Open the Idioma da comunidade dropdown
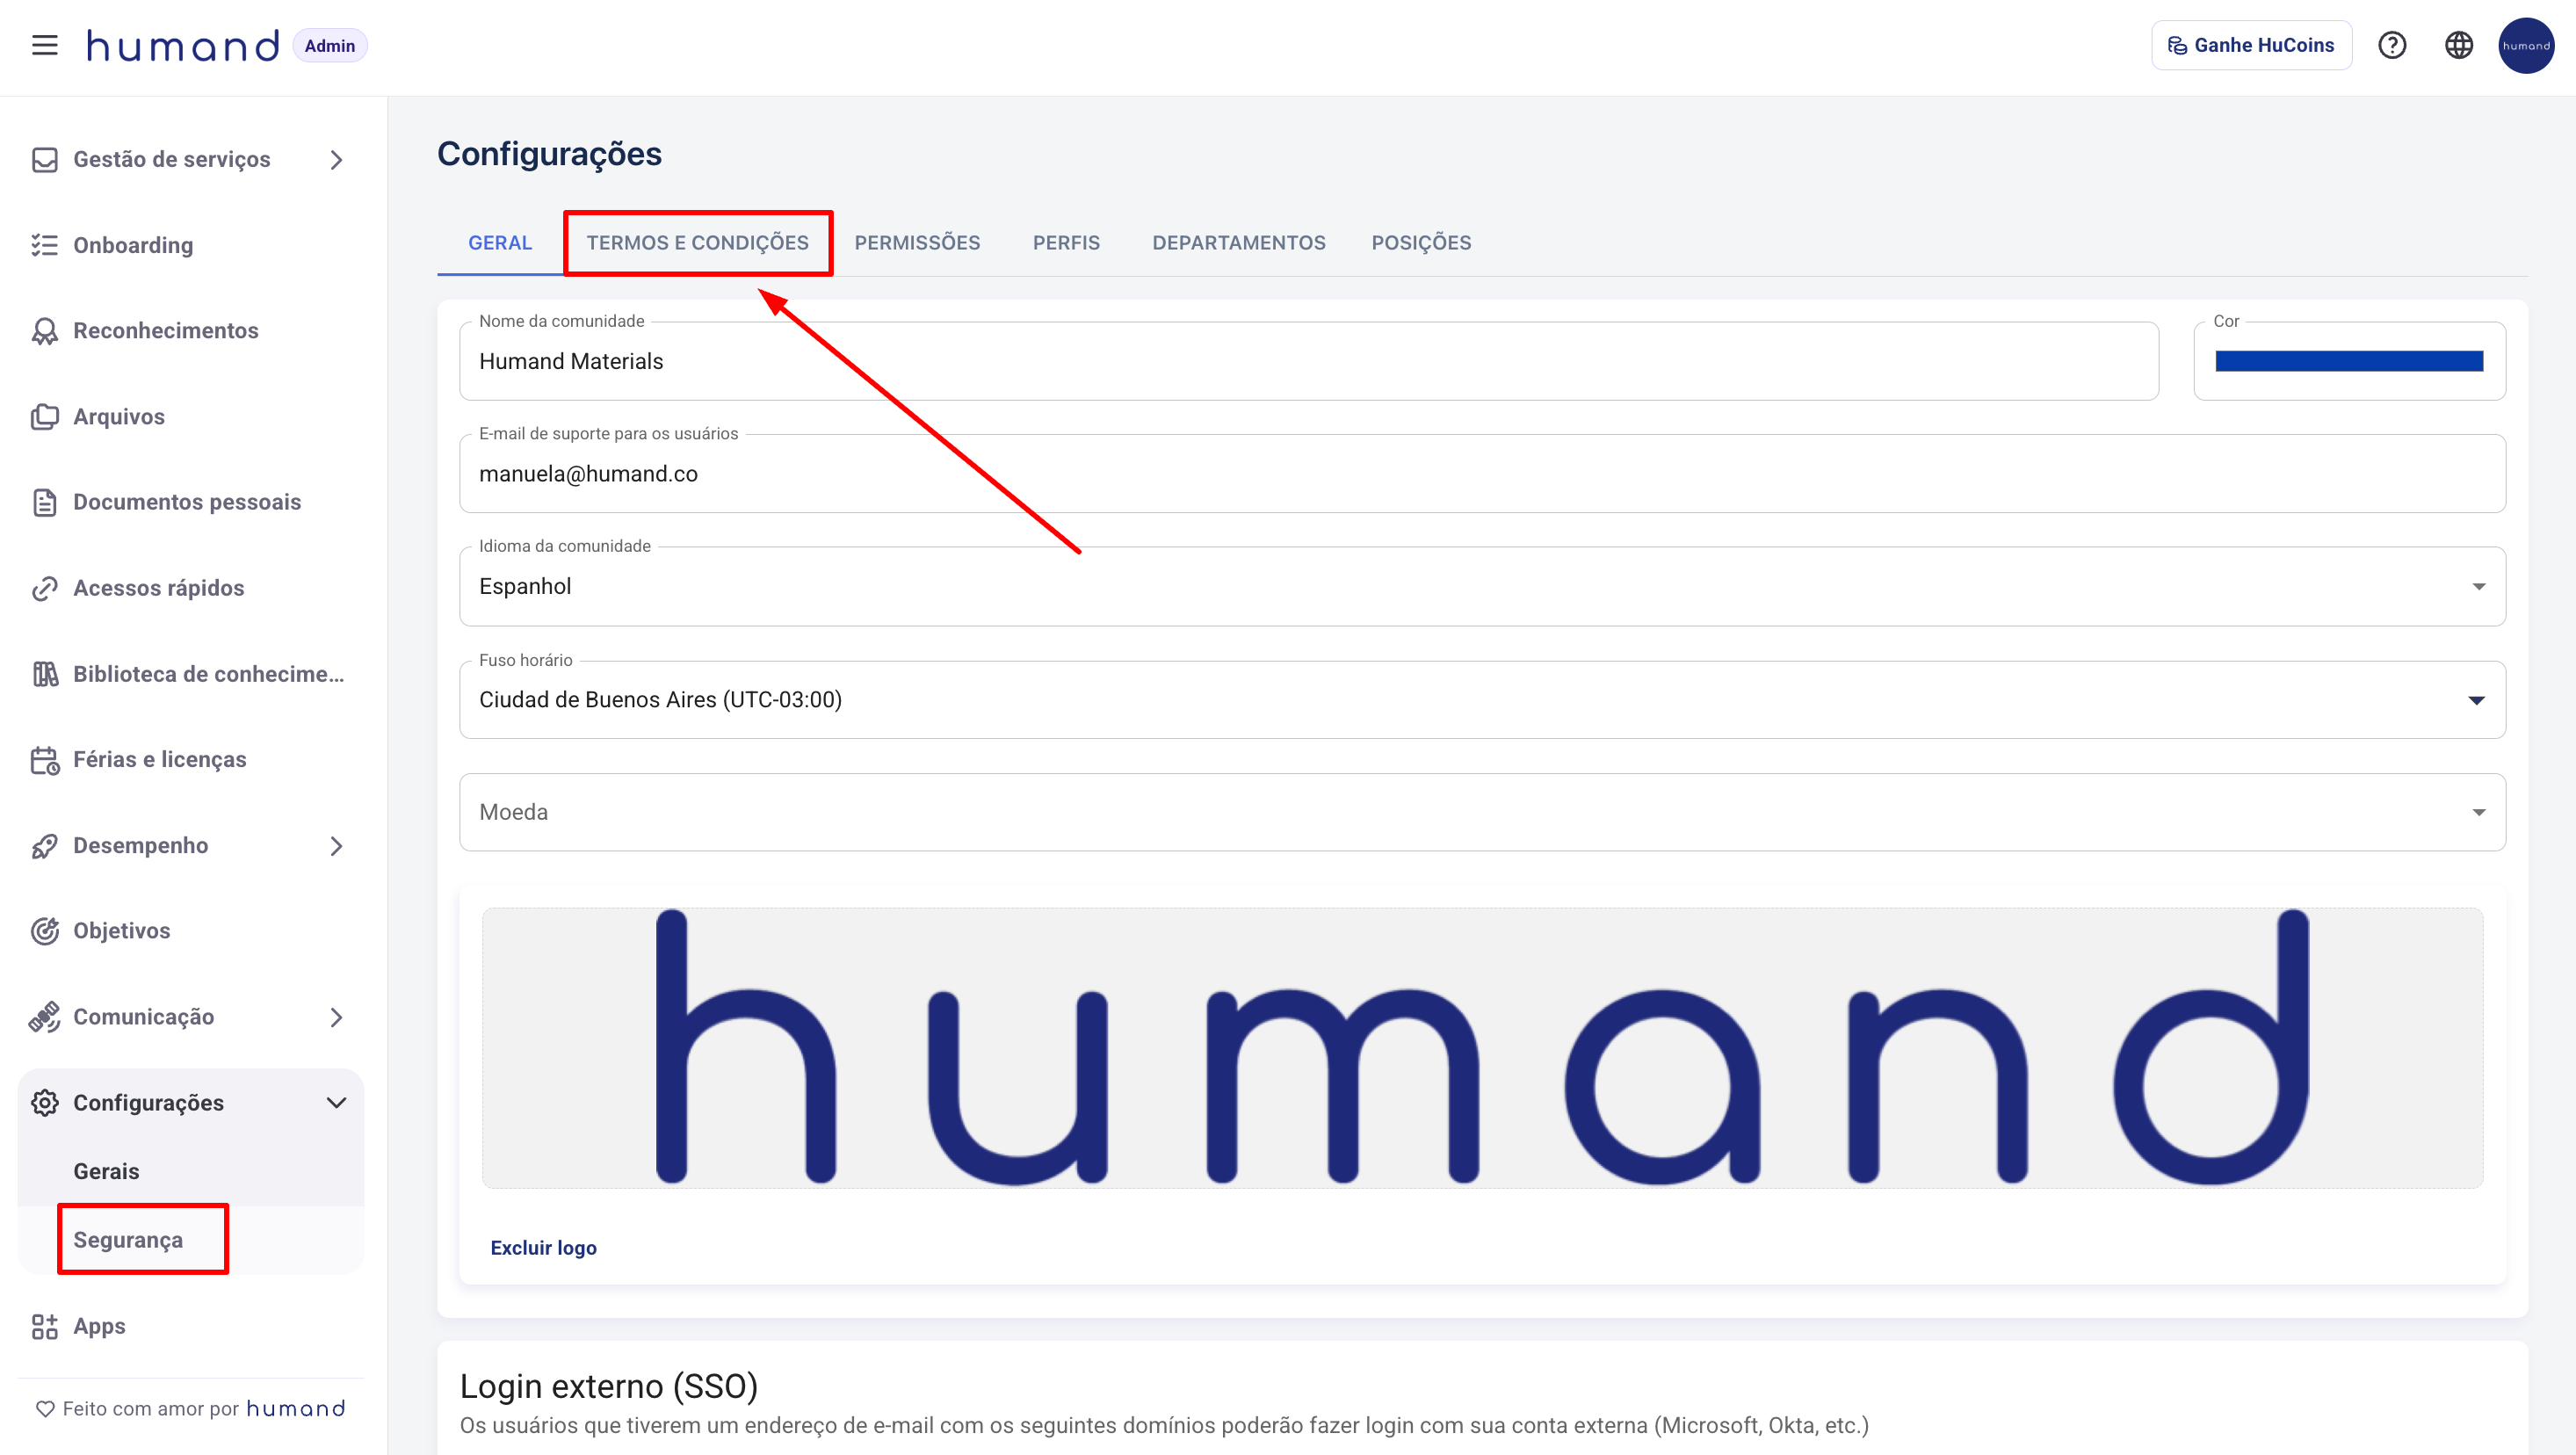The height and width of the screenshot is (1455, 2576). [x=1482, y=586]
